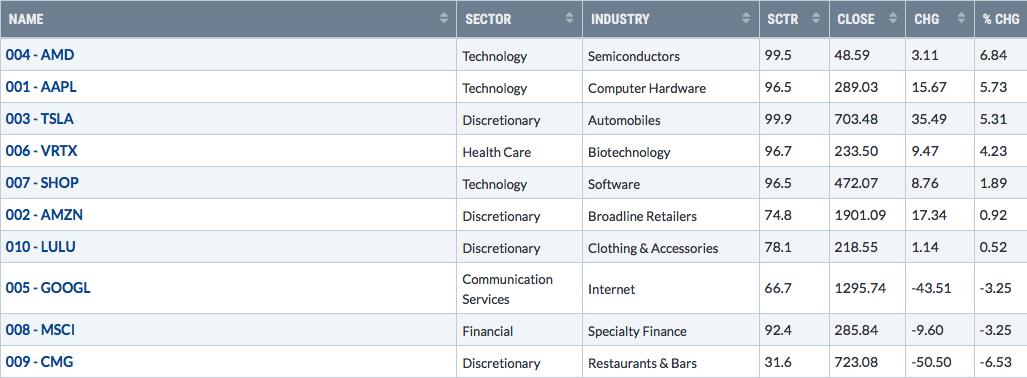
Task: Click the INDUSTRY column header text
Action: (620, 19)
